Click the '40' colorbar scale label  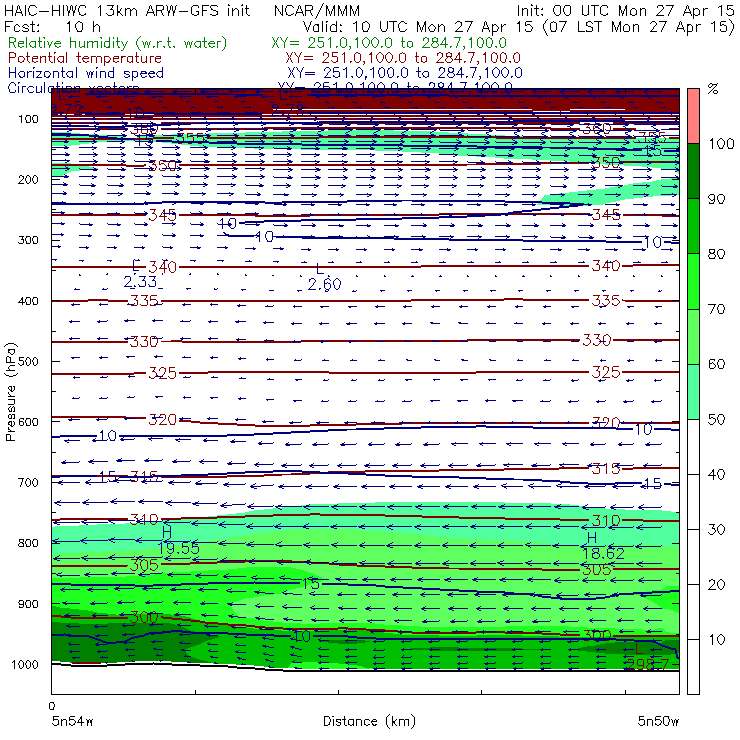[716, 475]
